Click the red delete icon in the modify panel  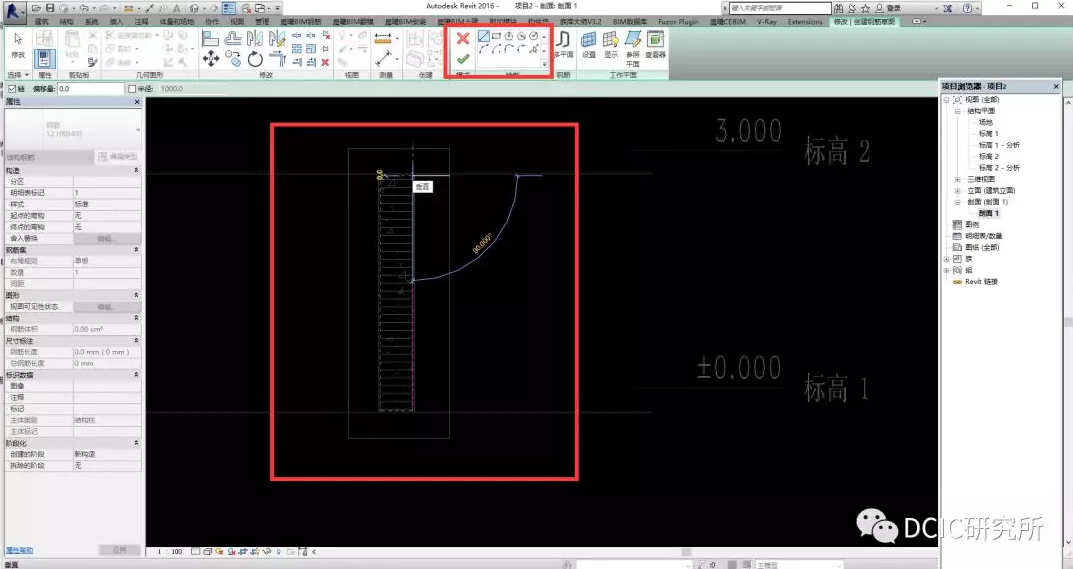(x=325, y=62)
